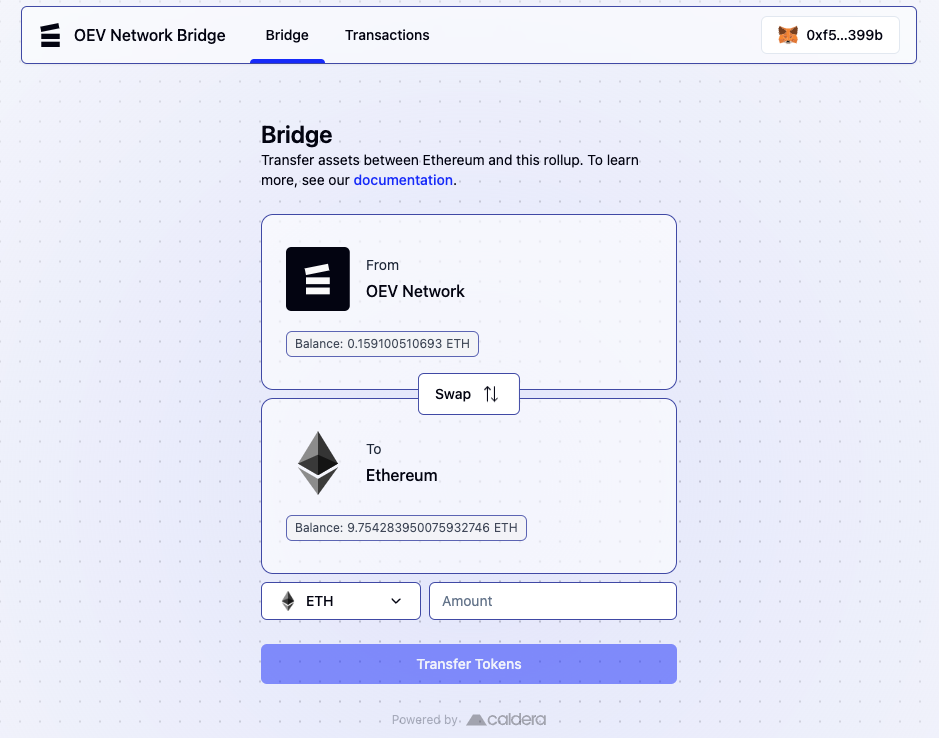939x738 pixels.
Task: Click the Transfer Tokens button
Action: 468,663
